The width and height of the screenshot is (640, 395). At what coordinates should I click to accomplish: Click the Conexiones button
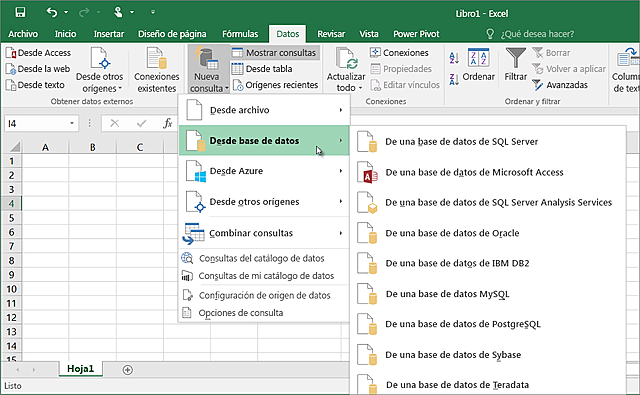click(399, 53)
